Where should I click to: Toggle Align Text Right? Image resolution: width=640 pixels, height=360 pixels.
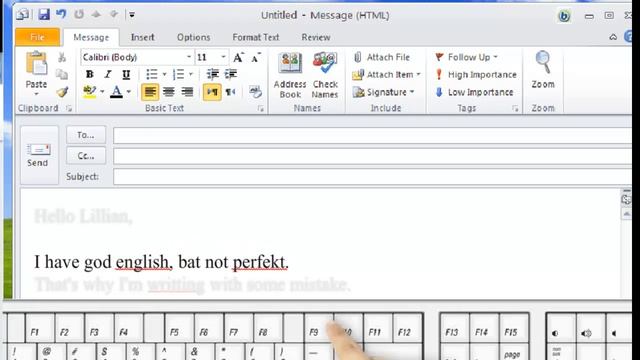(x=187, y=92)
